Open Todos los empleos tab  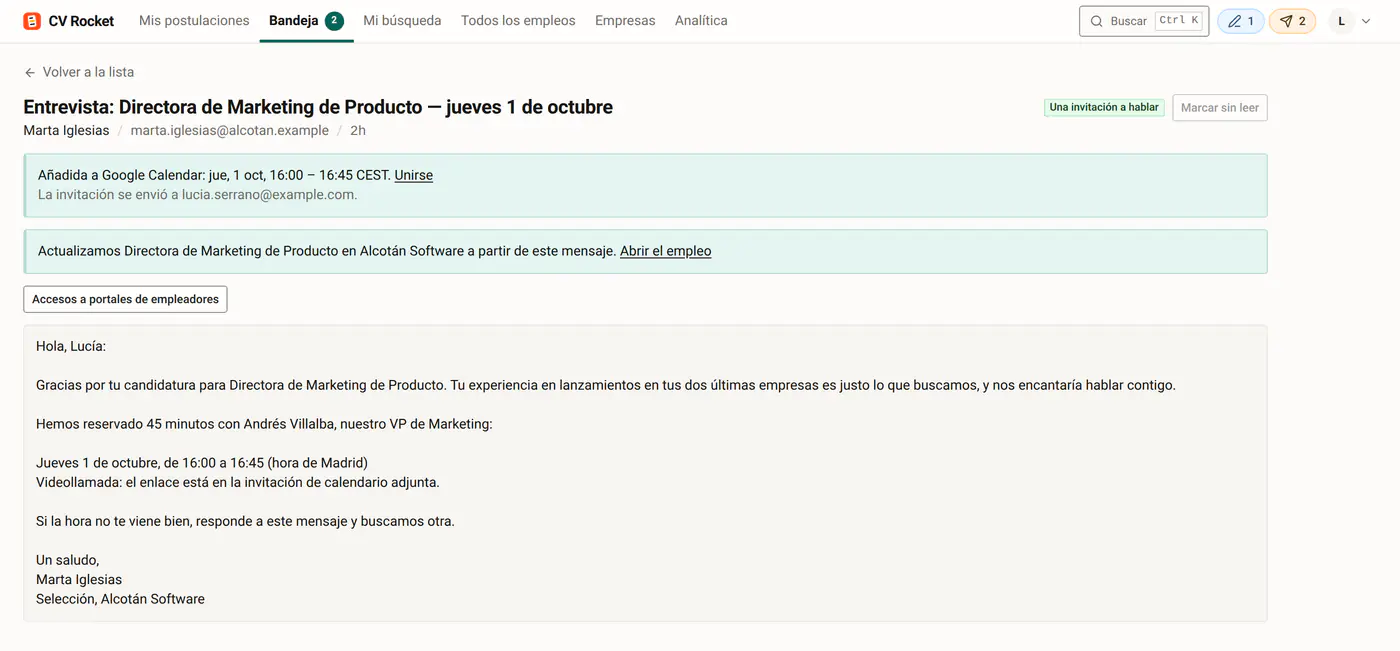tap(518, 21)
